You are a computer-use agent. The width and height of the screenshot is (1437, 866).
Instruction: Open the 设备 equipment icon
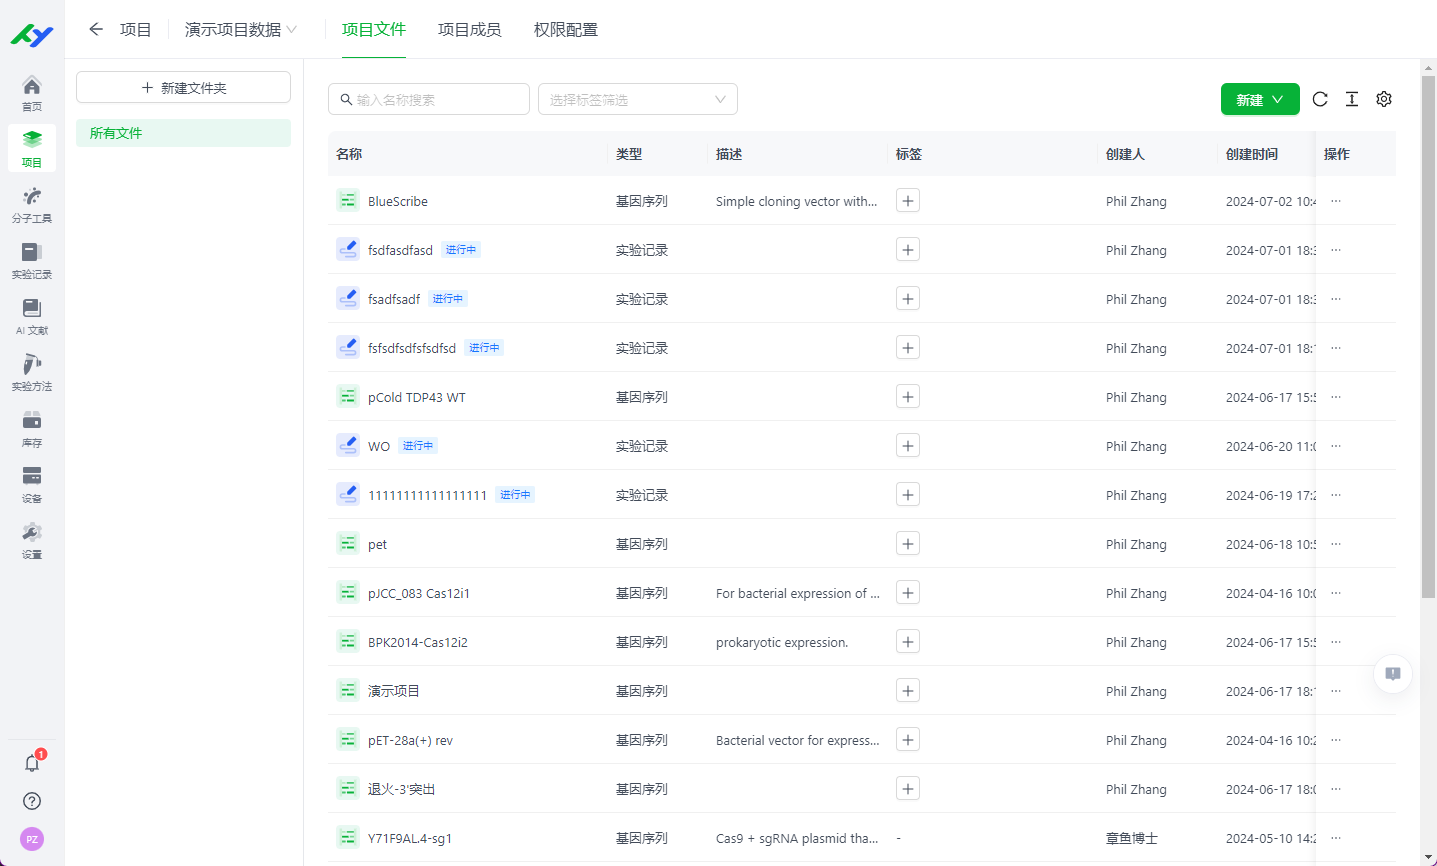[x=32, y=484]
